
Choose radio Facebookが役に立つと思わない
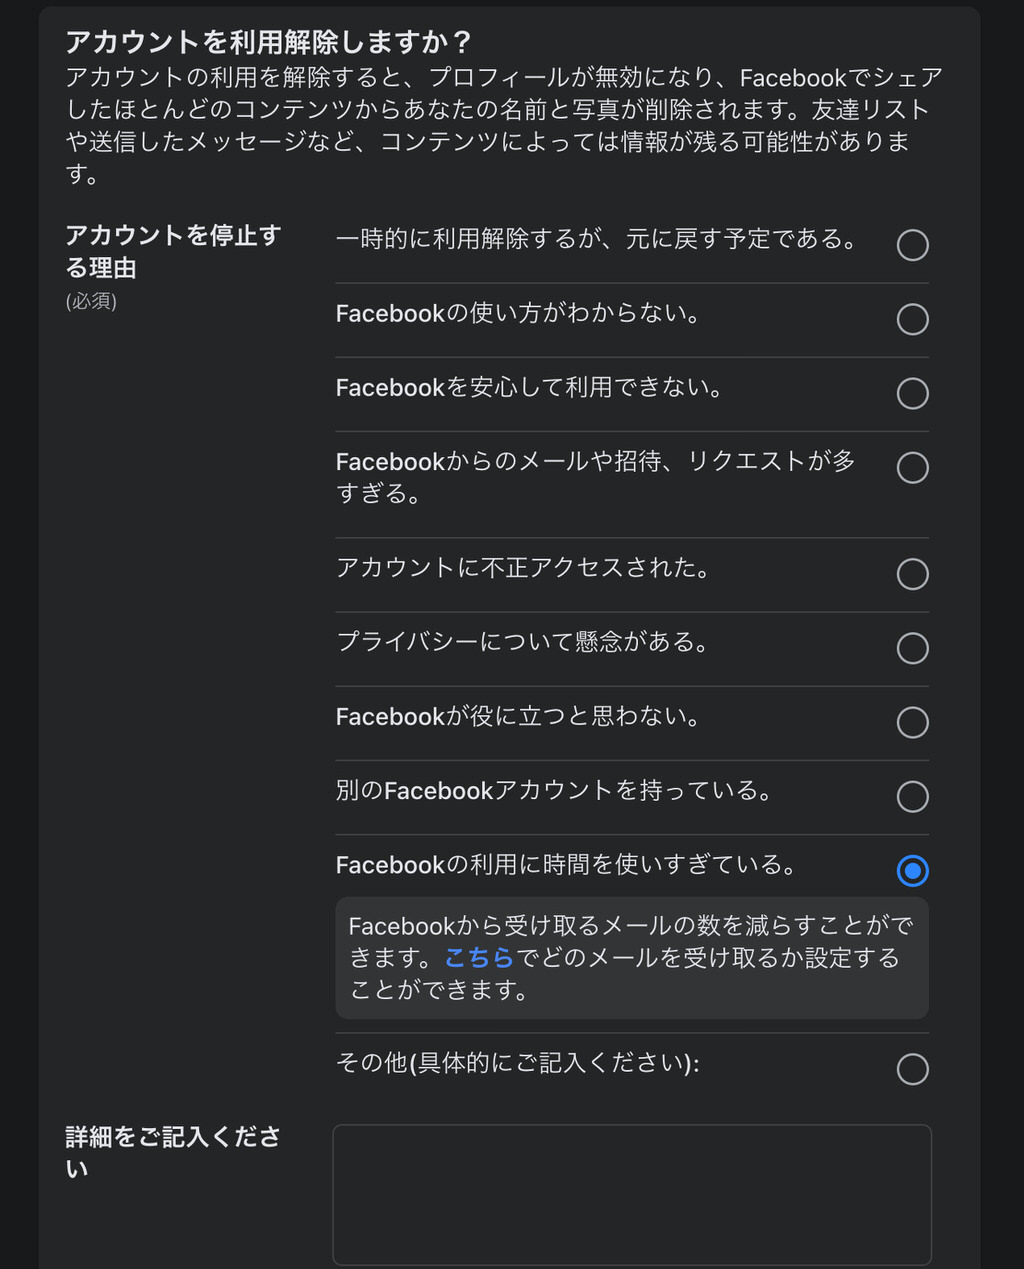point(912,722)
